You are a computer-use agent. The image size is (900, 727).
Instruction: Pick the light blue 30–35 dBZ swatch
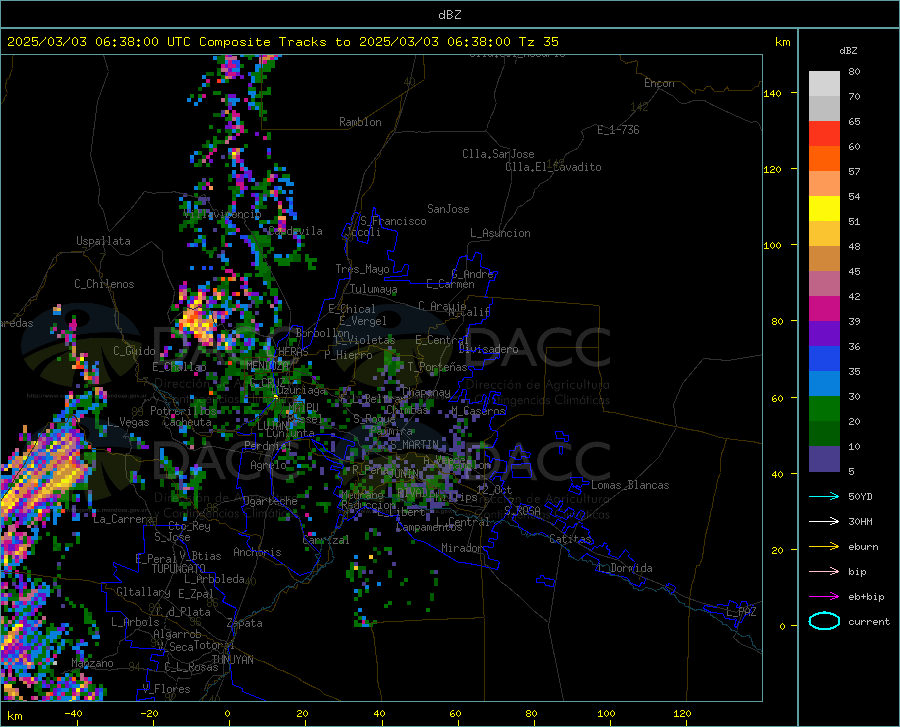tap(824, 384)
